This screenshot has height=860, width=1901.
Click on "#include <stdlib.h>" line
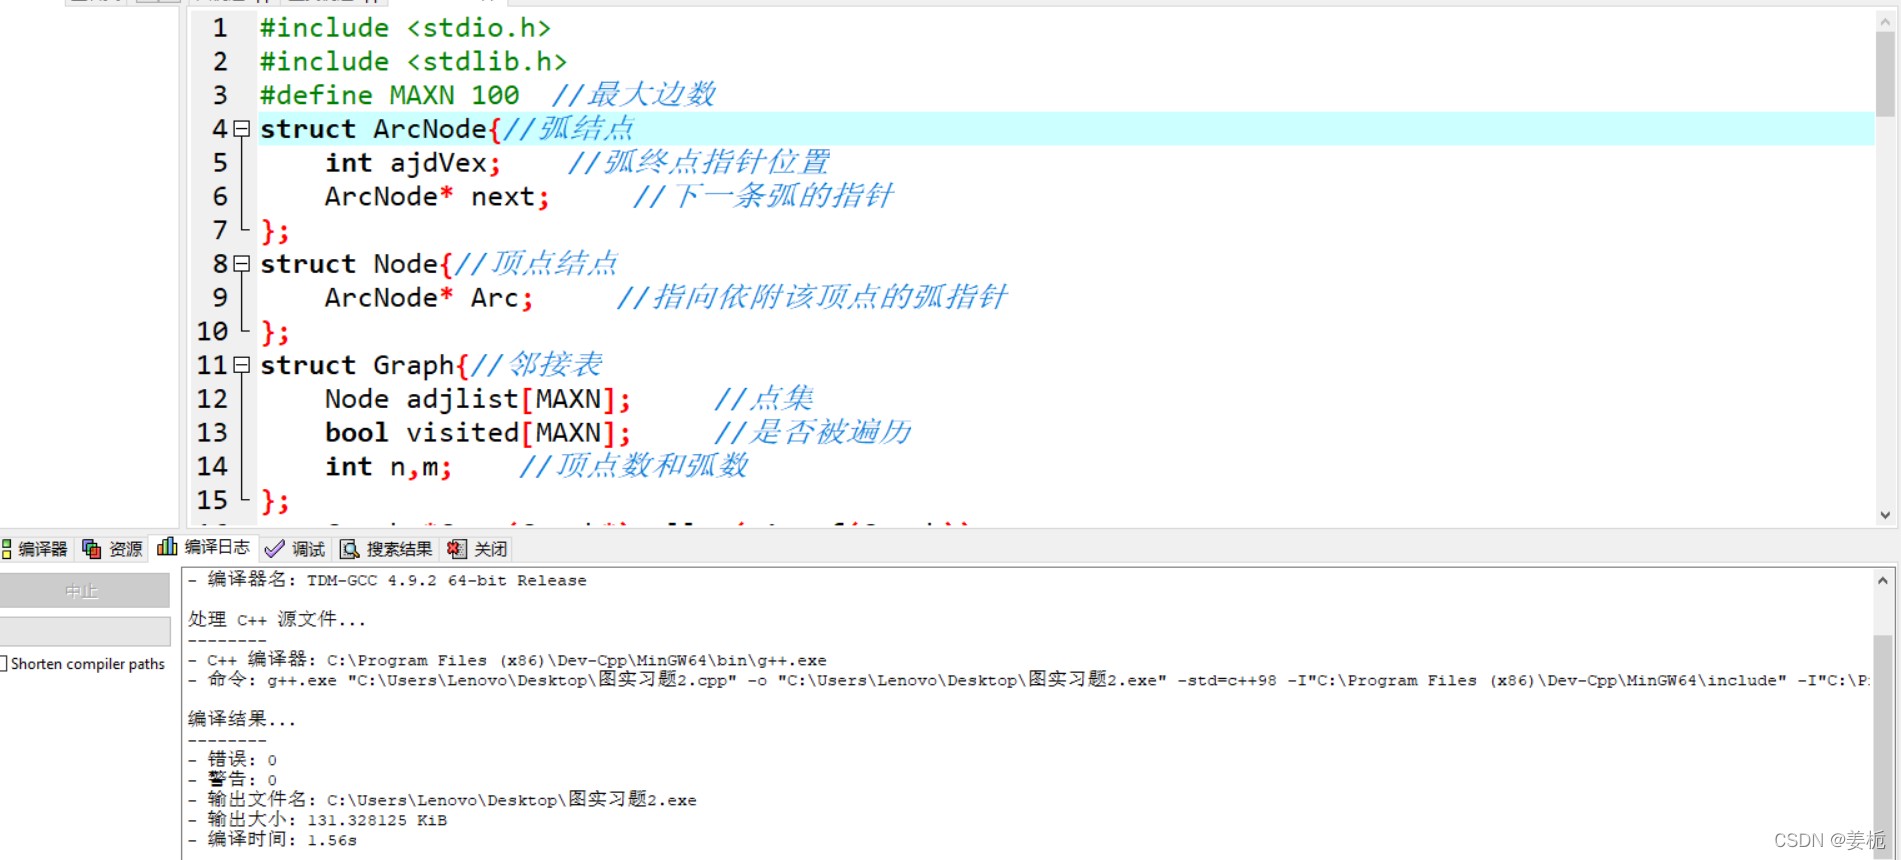pos(413,62)
